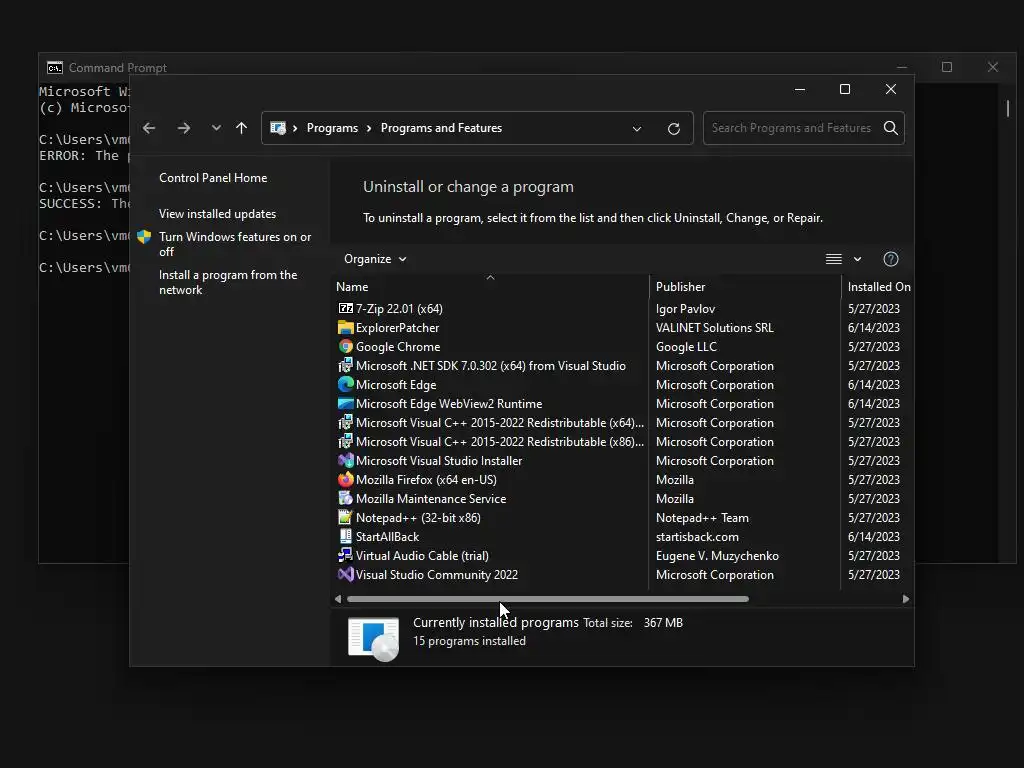Click the StartAllBack icon

point(345,536)
